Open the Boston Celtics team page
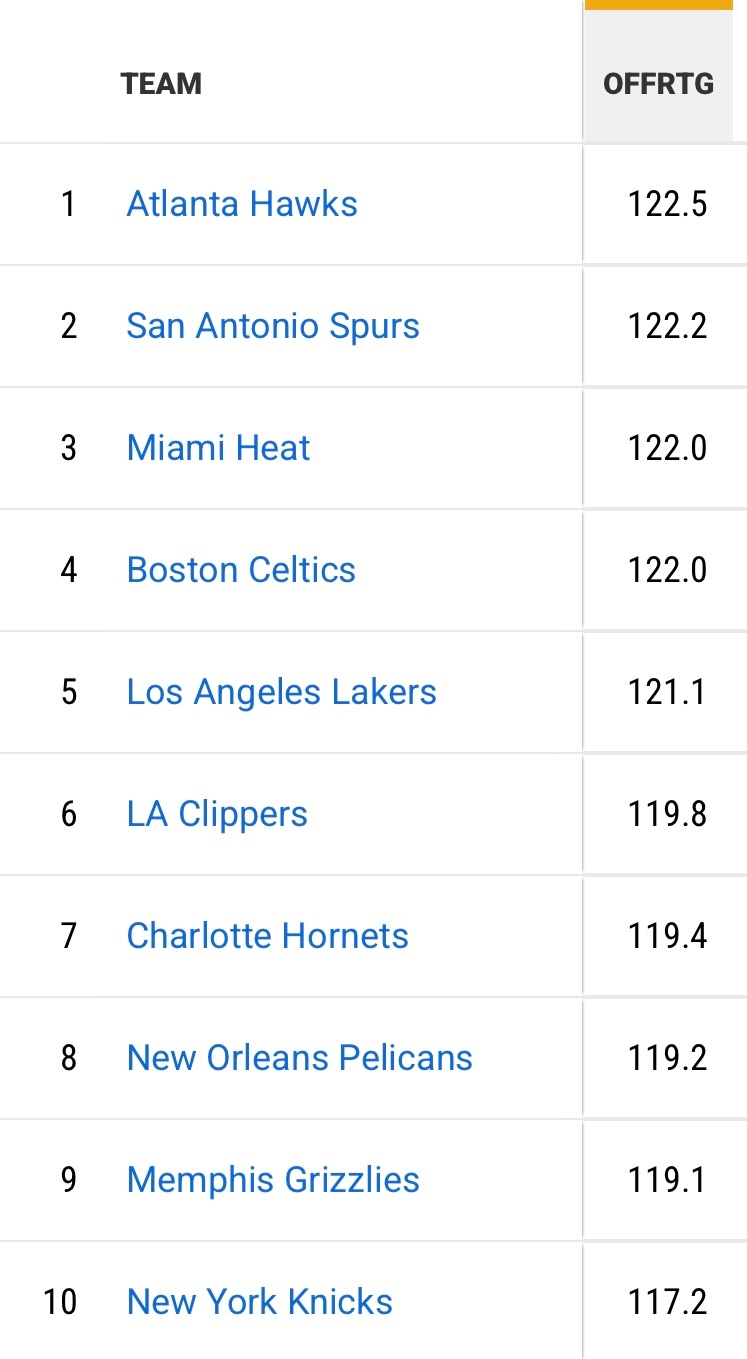Viewport: 747px width, 1359px height. [x=241, y=570]
